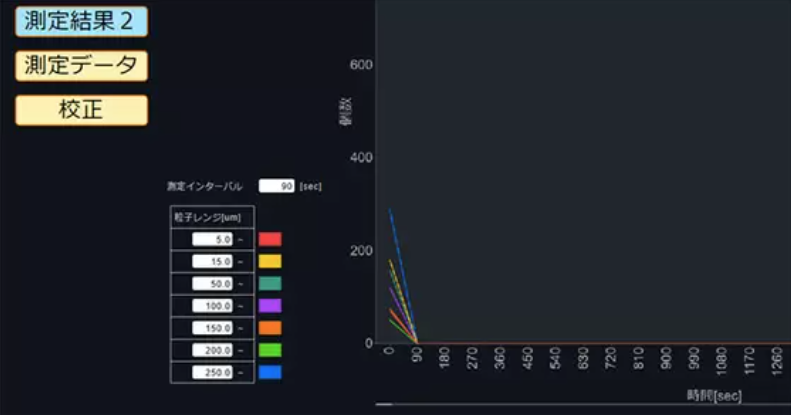
Task: Open the 校正 calibration screen
Action: (81, 110)
